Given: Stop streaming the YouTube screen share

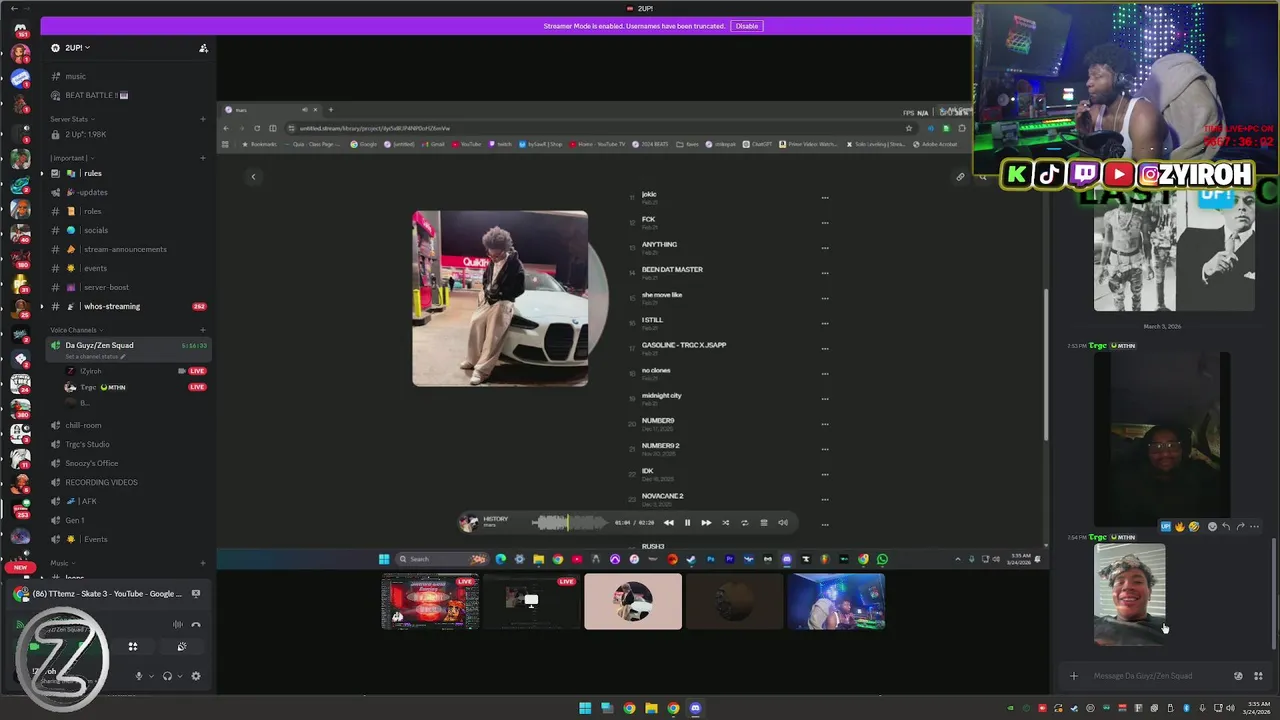Looking at the screenshot, I should pos(196,594).
